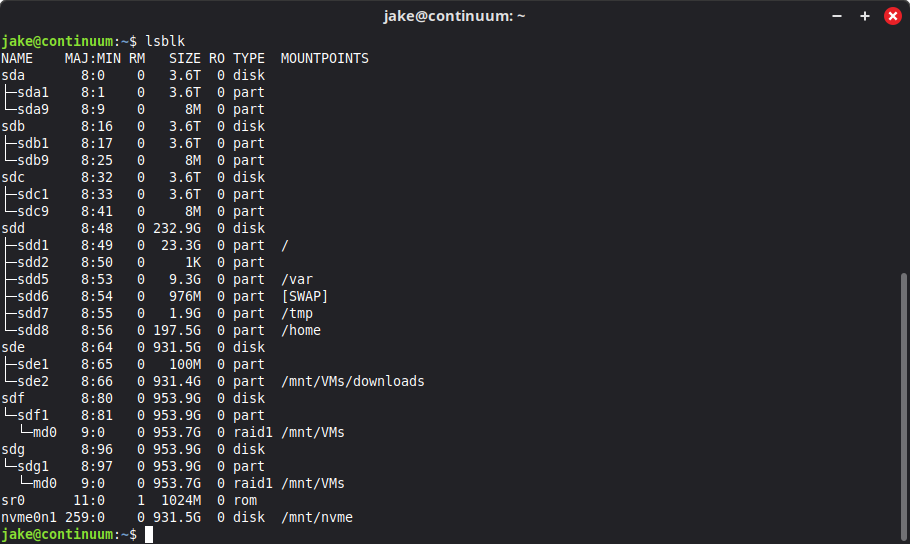
Task: Click the NAME column header
Action: point(18,58)
